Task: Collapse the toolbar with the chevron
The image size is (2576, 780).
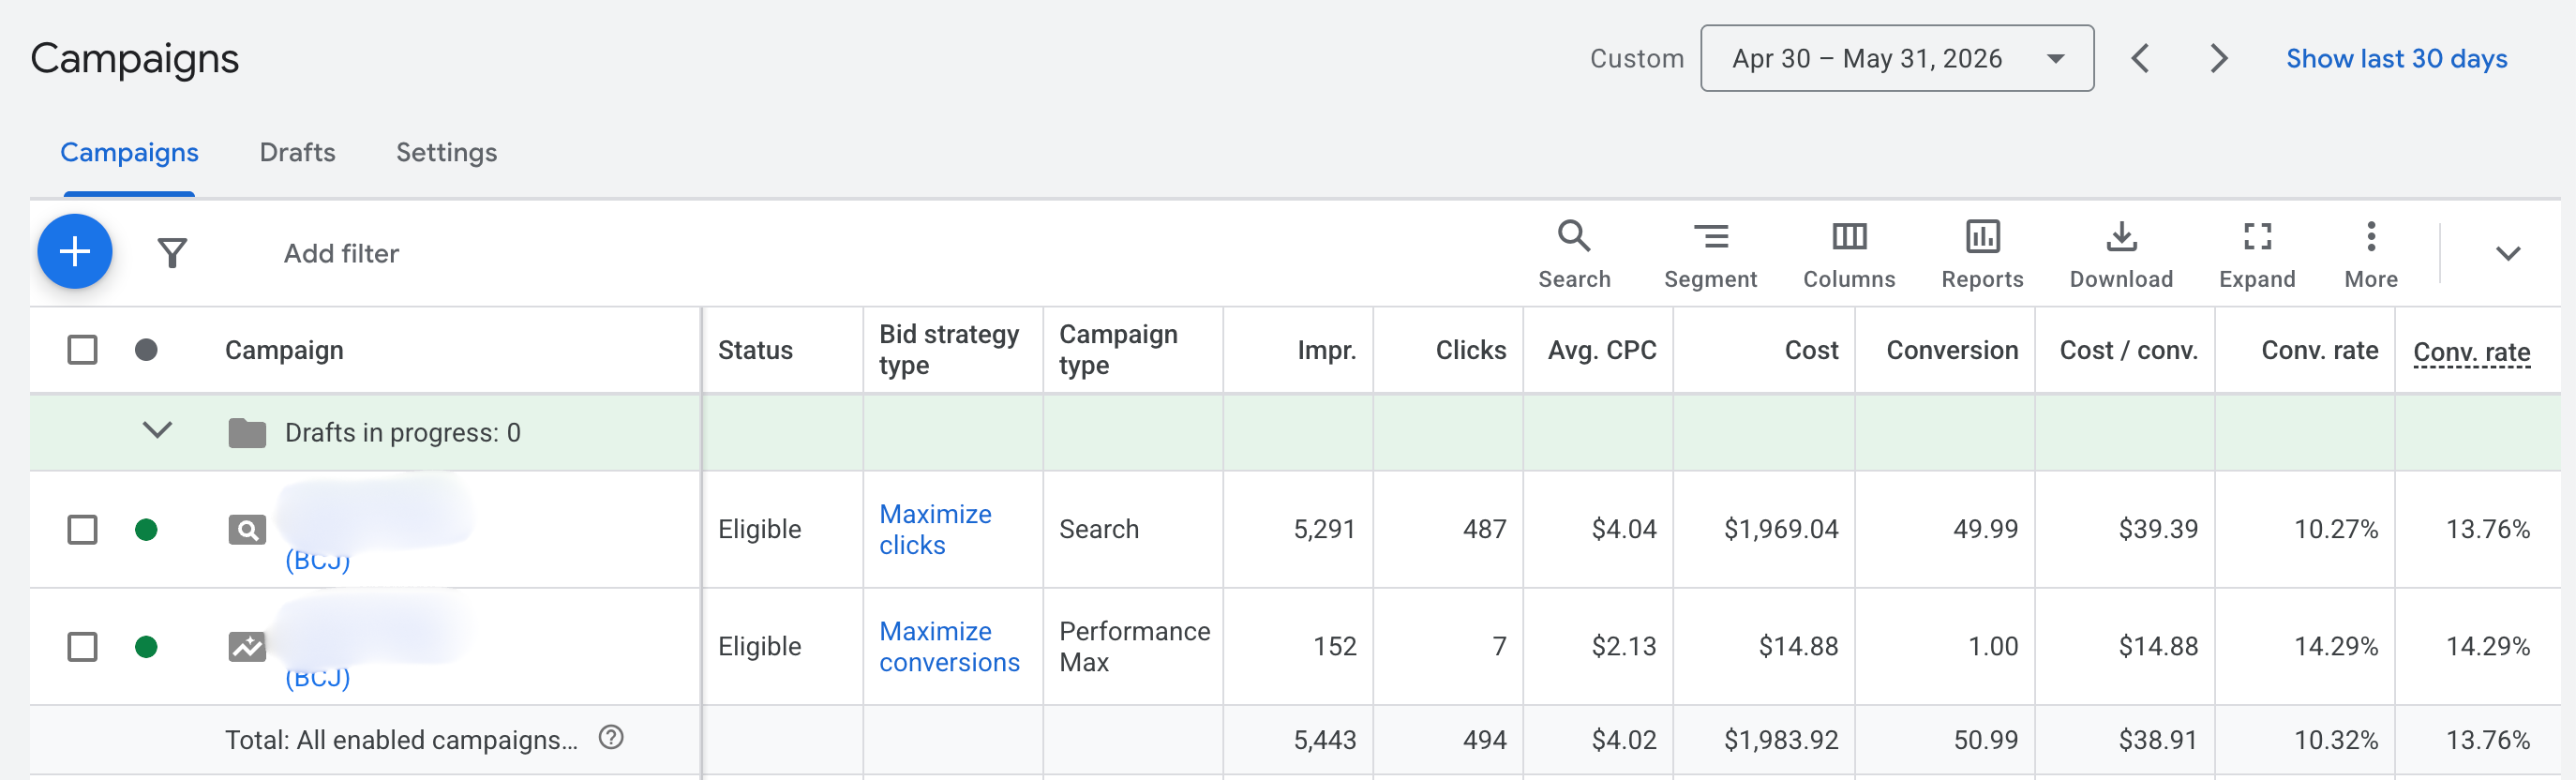Action: coord(2507,253)
